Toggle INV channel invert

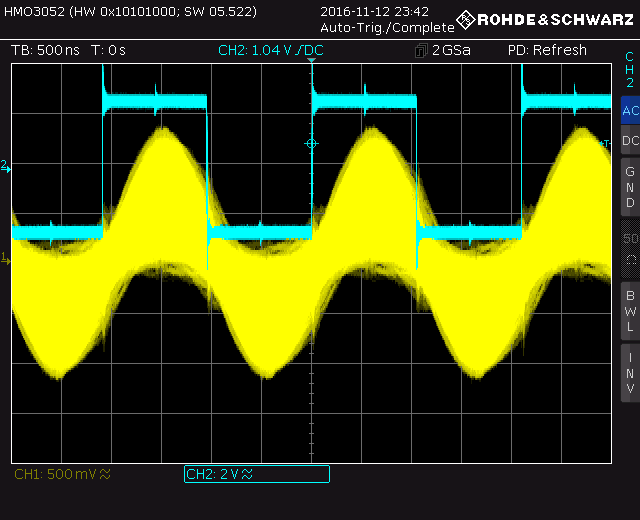[629, 373]
